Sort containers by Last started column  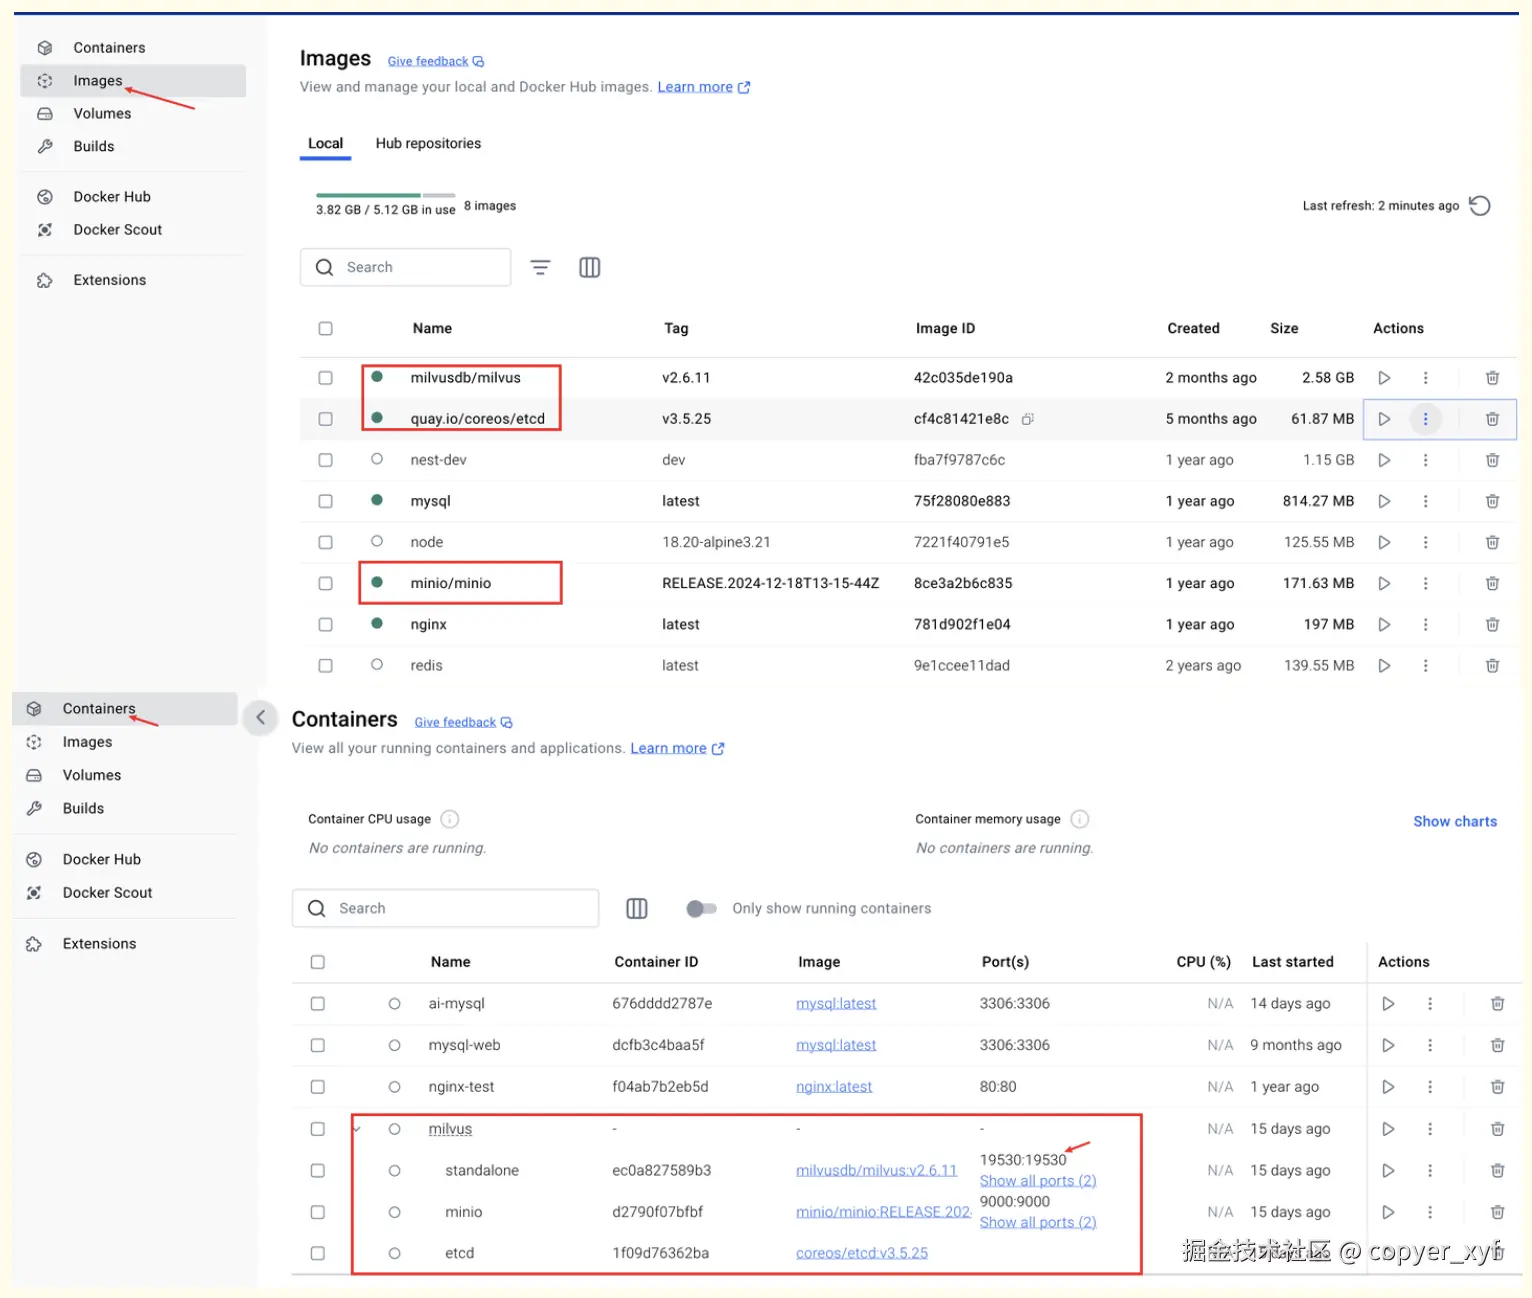[x=1292, y=962]
